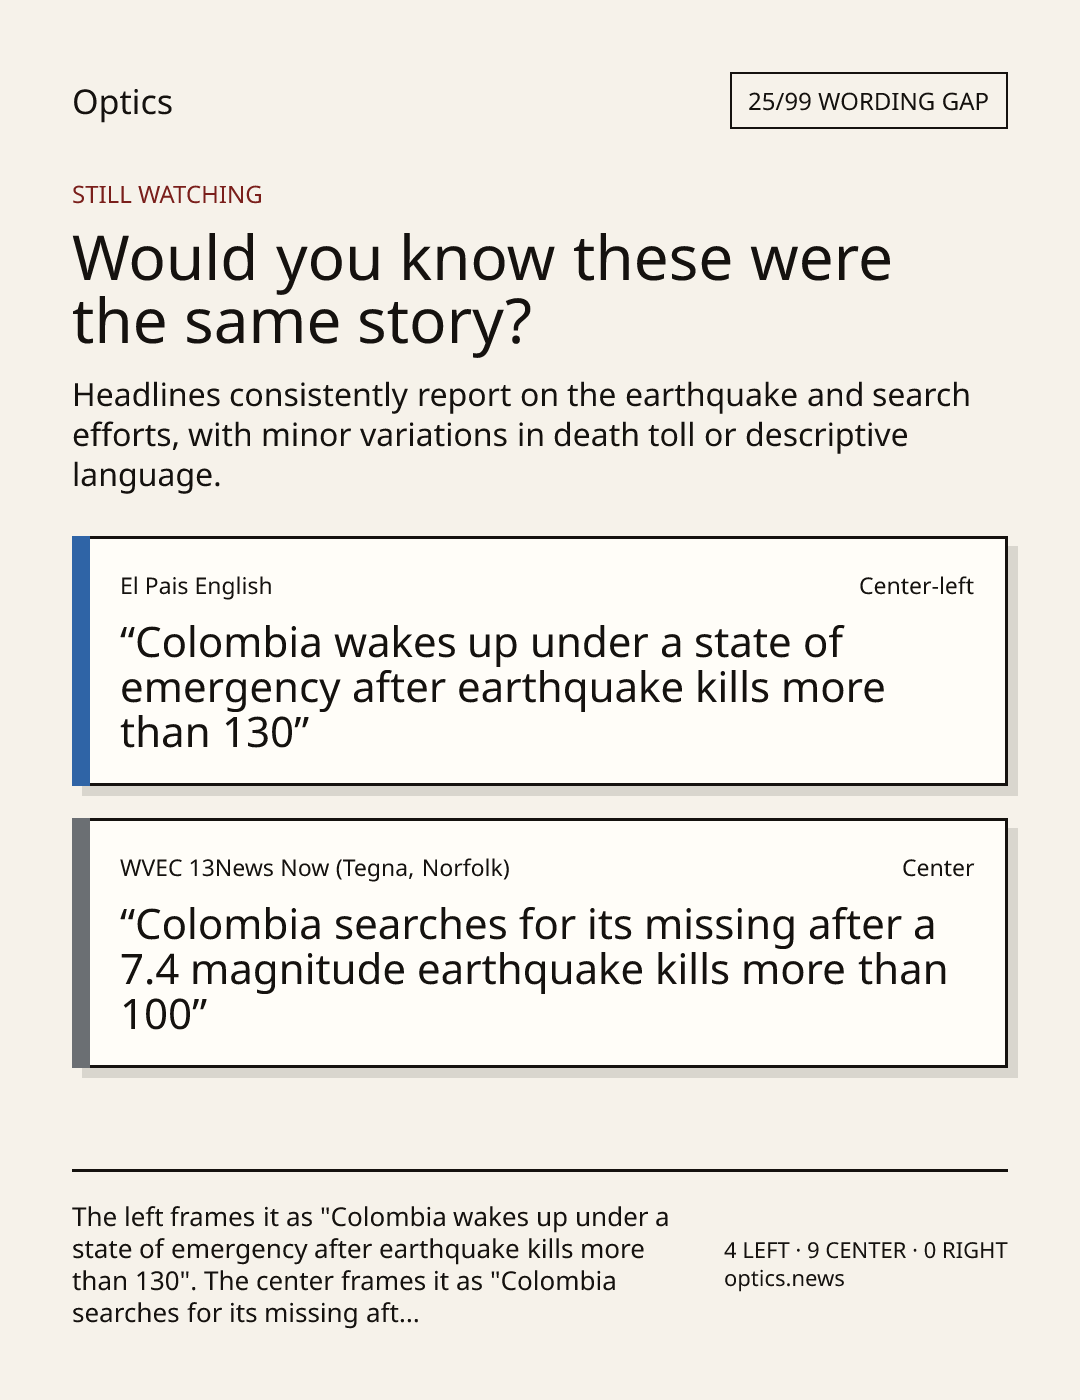Click the main headline about same story
The height and width of the screenshot is (1400, 1080).
[x=482, y=289]
